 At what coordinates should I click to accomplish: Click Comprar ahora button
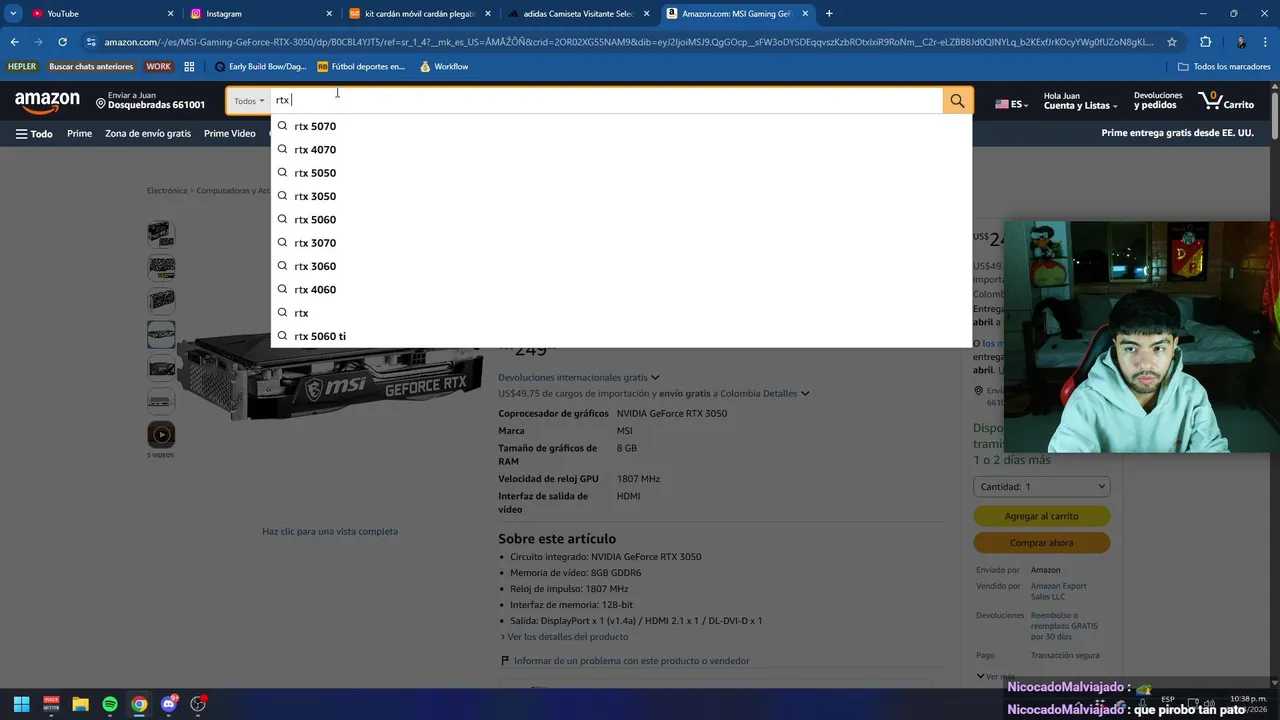(x=1041, y=542)
